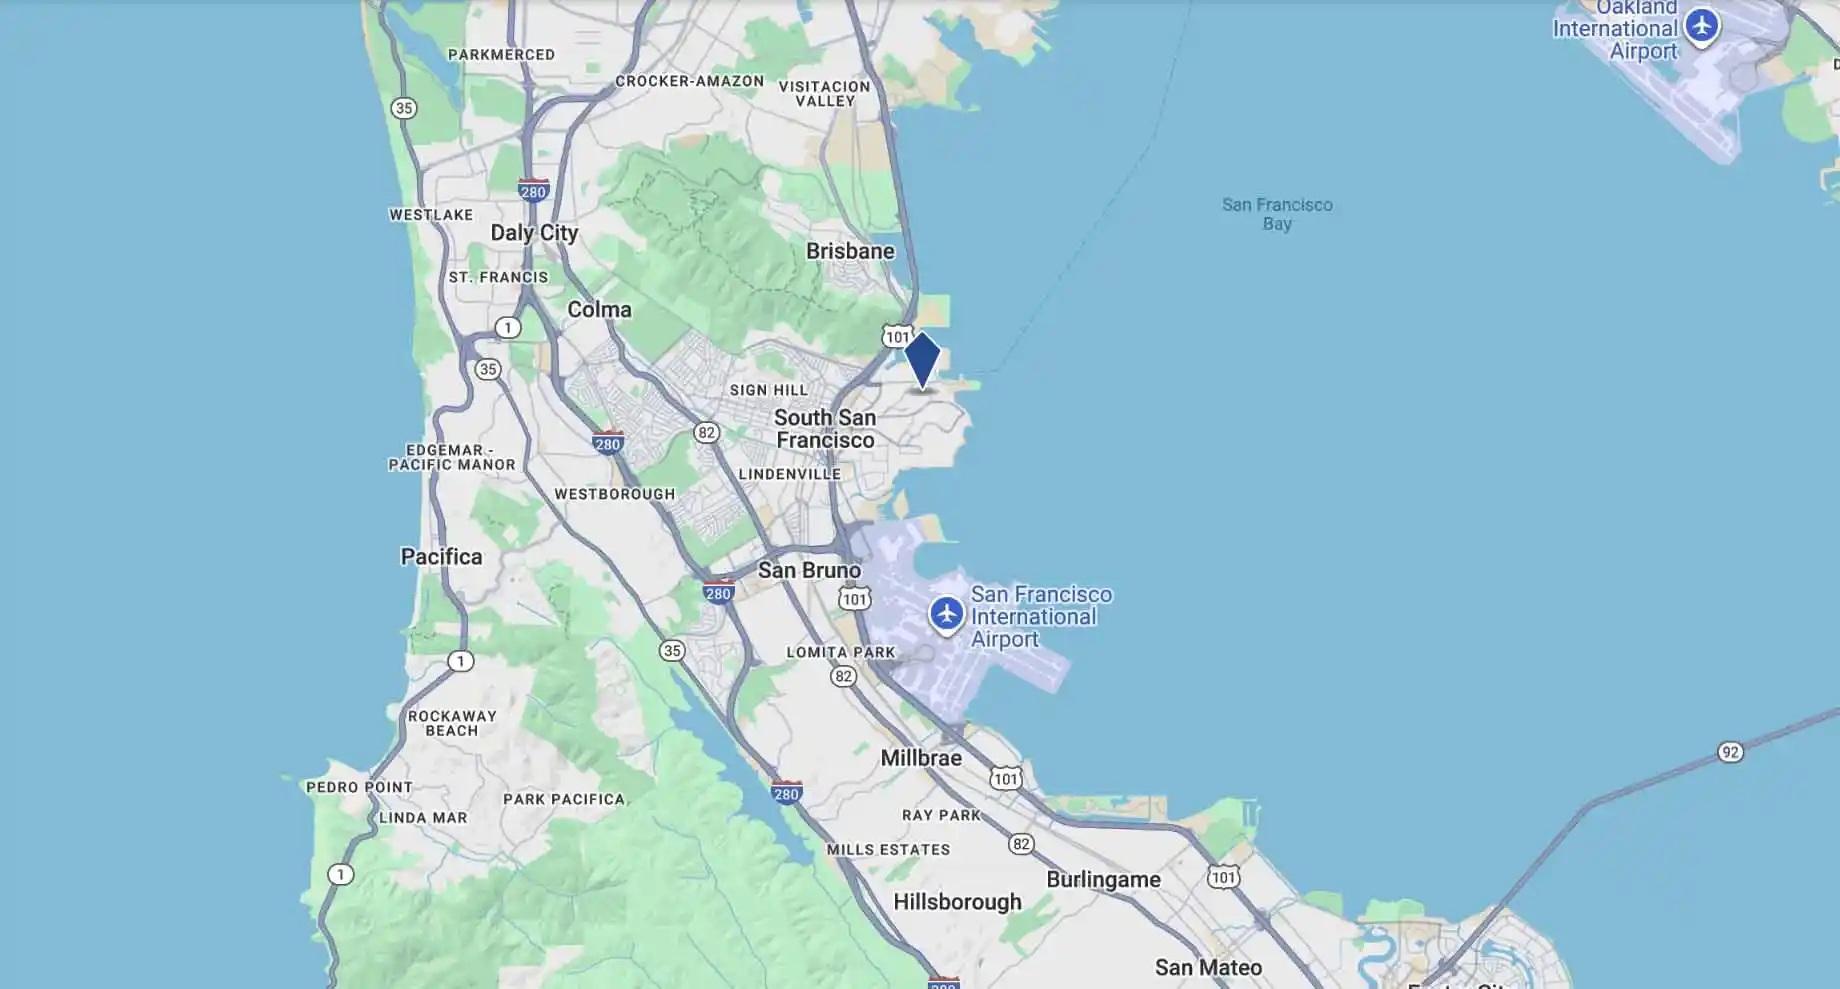
Task: Click the US 101 shield near Brisbane
Action: click(x=897, y=336)
